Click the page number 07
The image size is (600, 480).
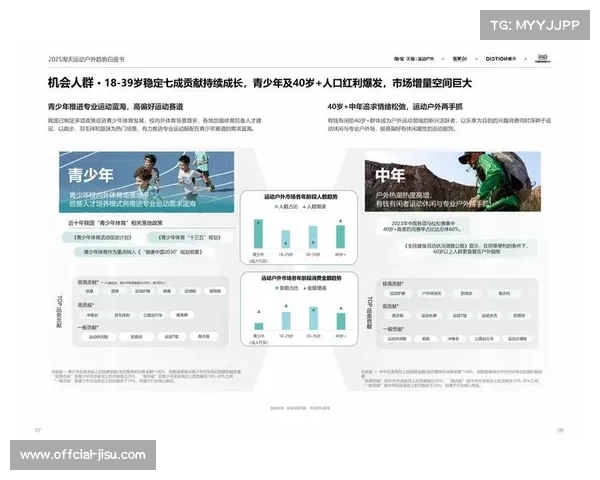[x=38, y=430]
